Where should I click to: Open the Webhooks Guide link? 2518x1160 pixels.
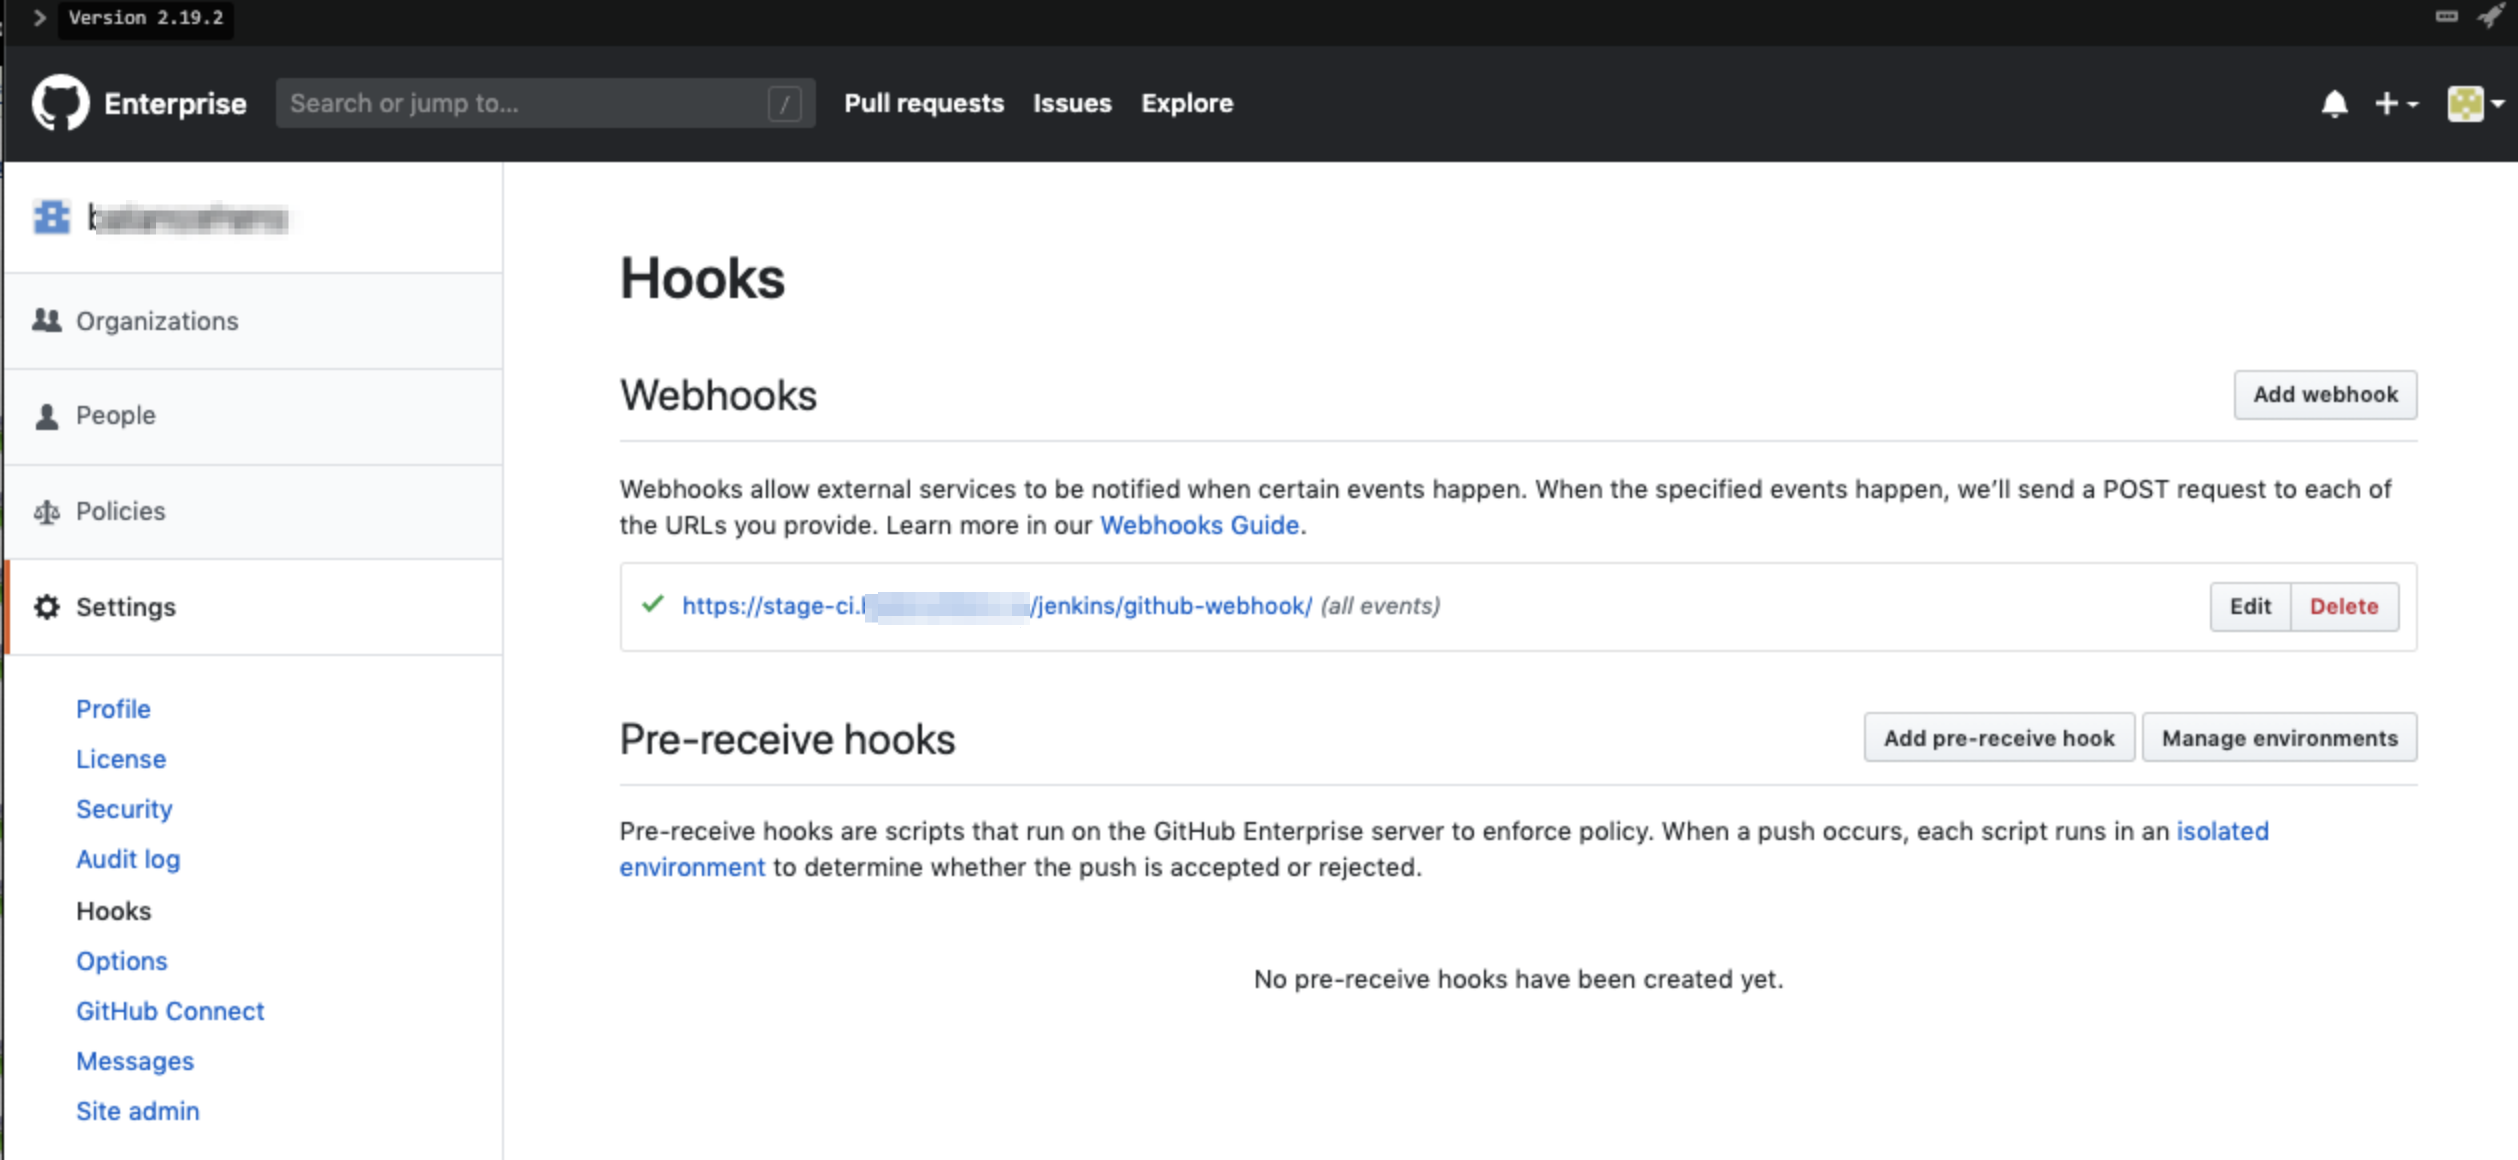(x=1199, y=525)
